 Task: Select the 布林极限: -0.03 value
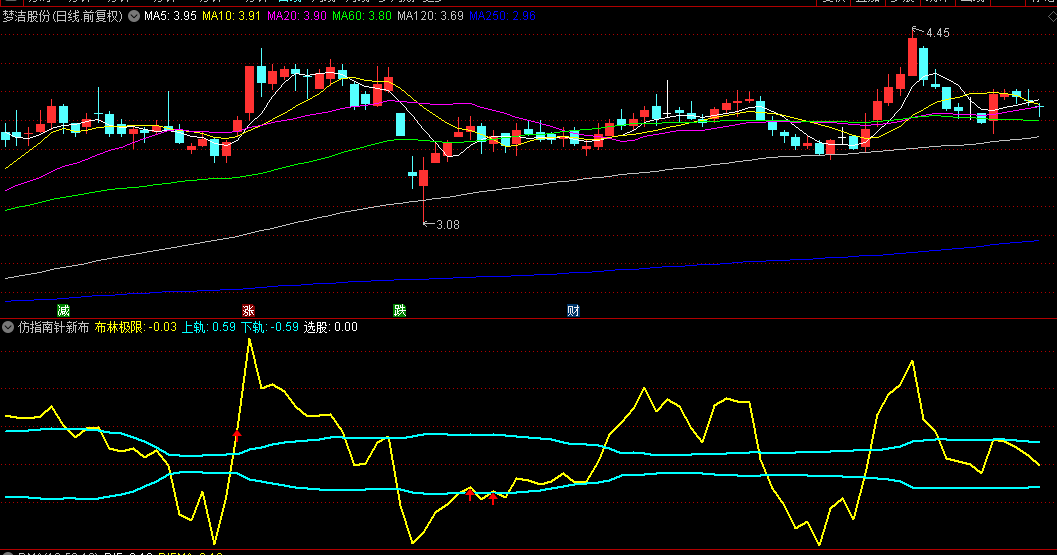click(x=135, y=328)
